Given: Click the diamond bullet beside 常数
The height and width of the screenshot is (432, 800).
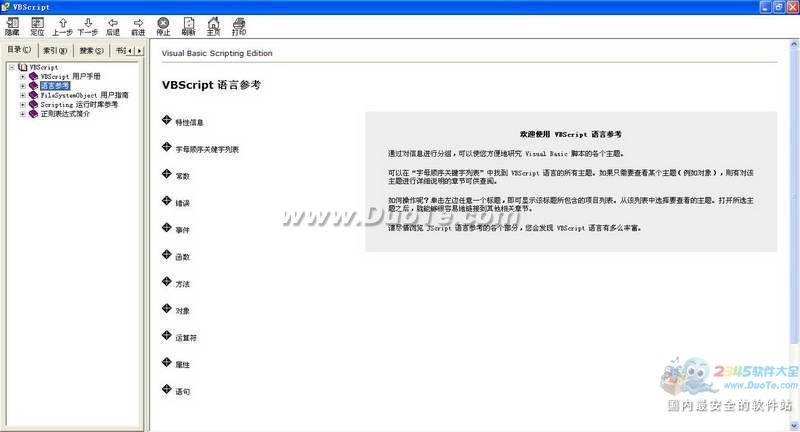Looking at the screenshot, I should pos(166,174).
